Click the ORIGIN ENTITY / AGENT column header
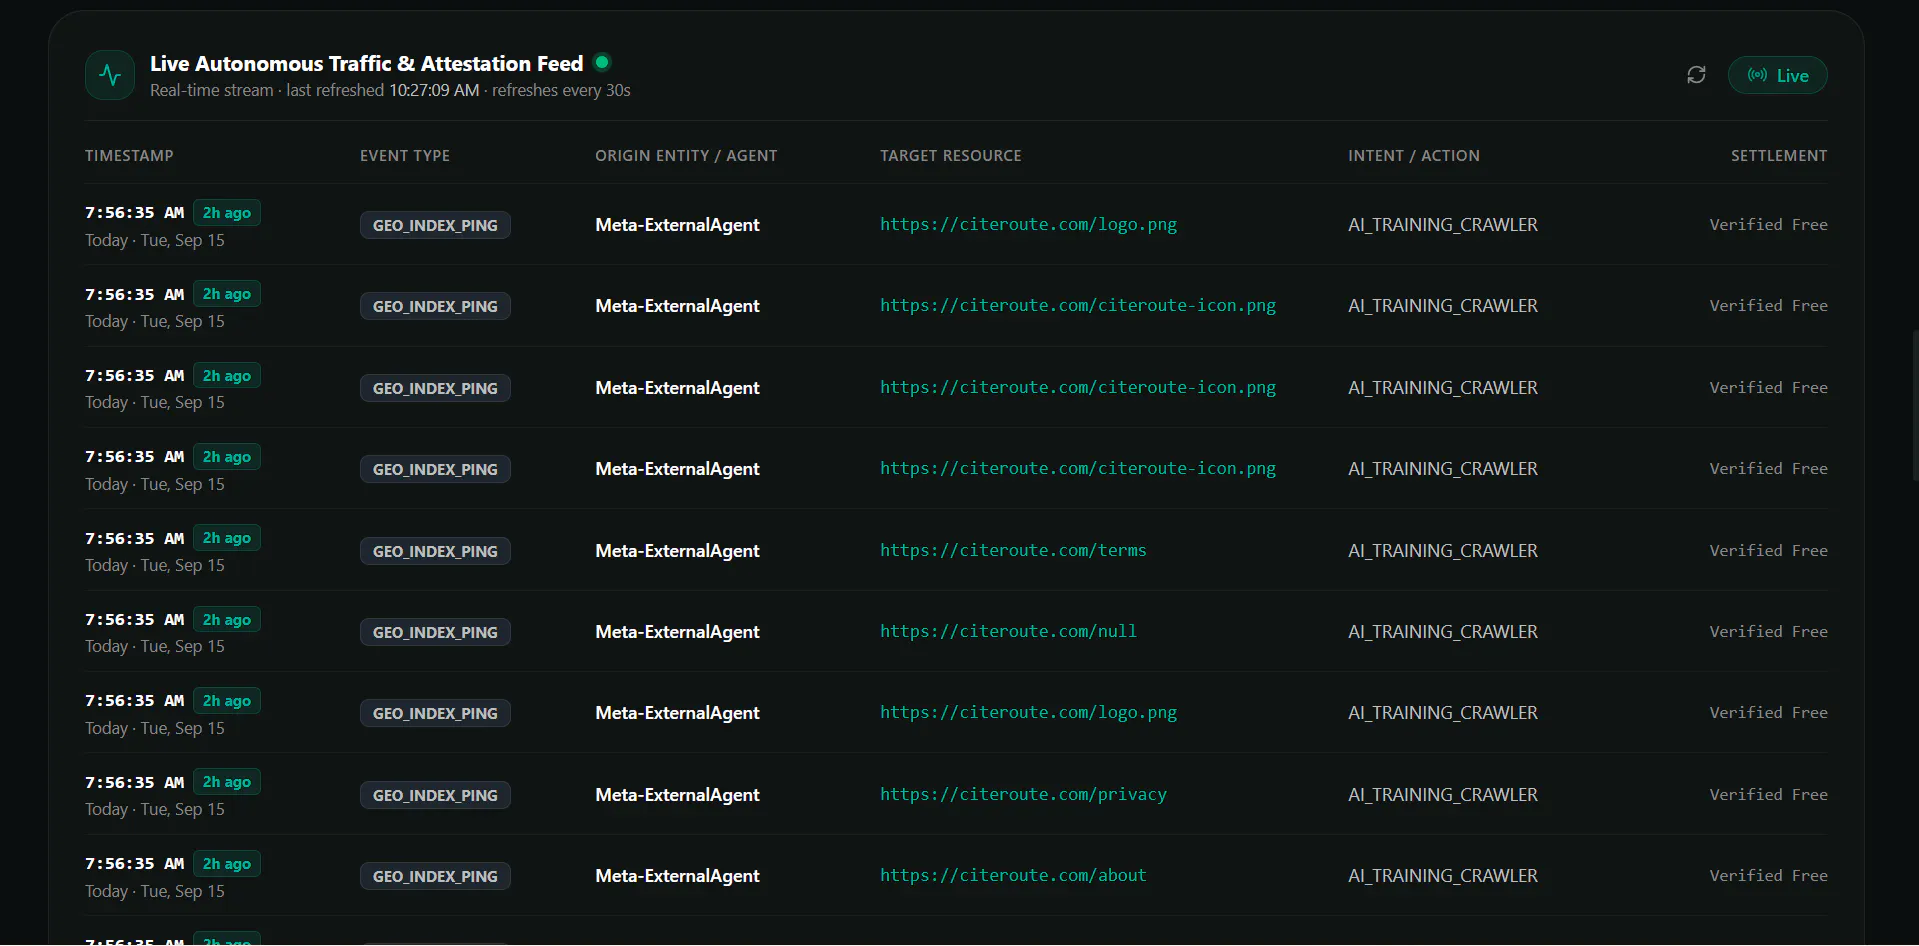The height and width of the screenshot is (946, 1919). coord(686,155)
